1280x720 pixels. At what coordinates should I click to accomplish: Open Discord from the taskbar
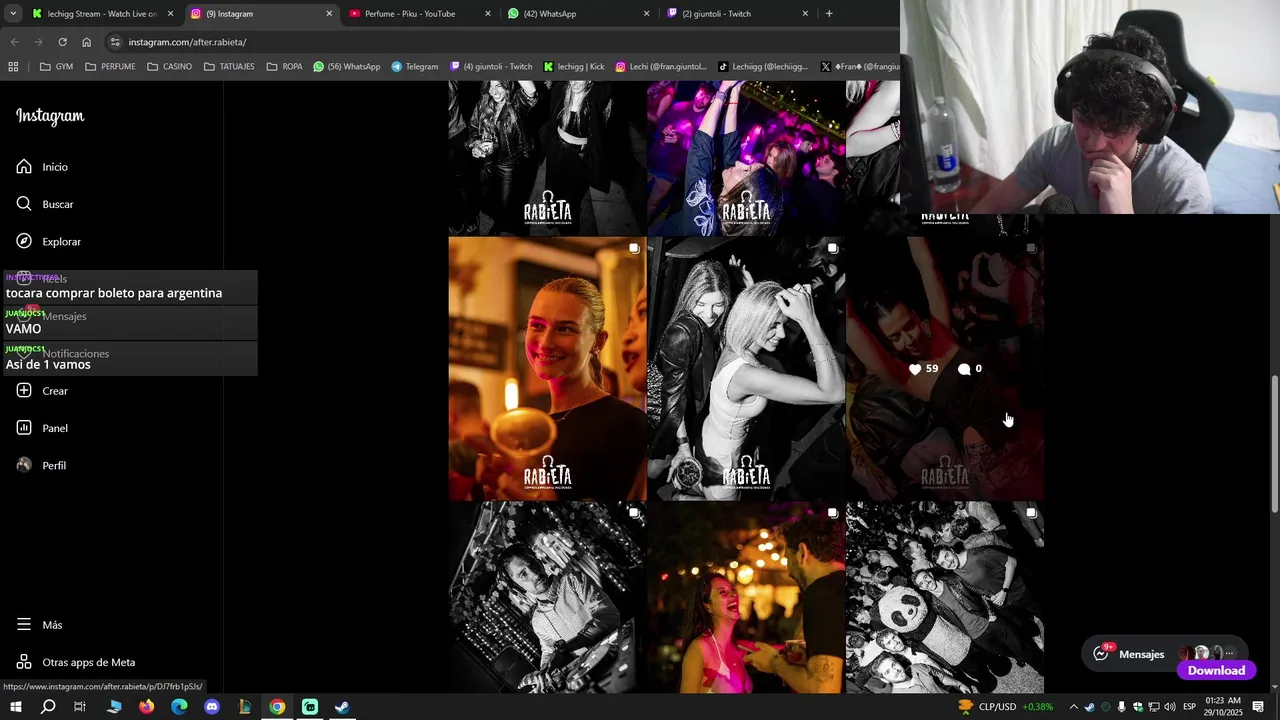(212, 707)
